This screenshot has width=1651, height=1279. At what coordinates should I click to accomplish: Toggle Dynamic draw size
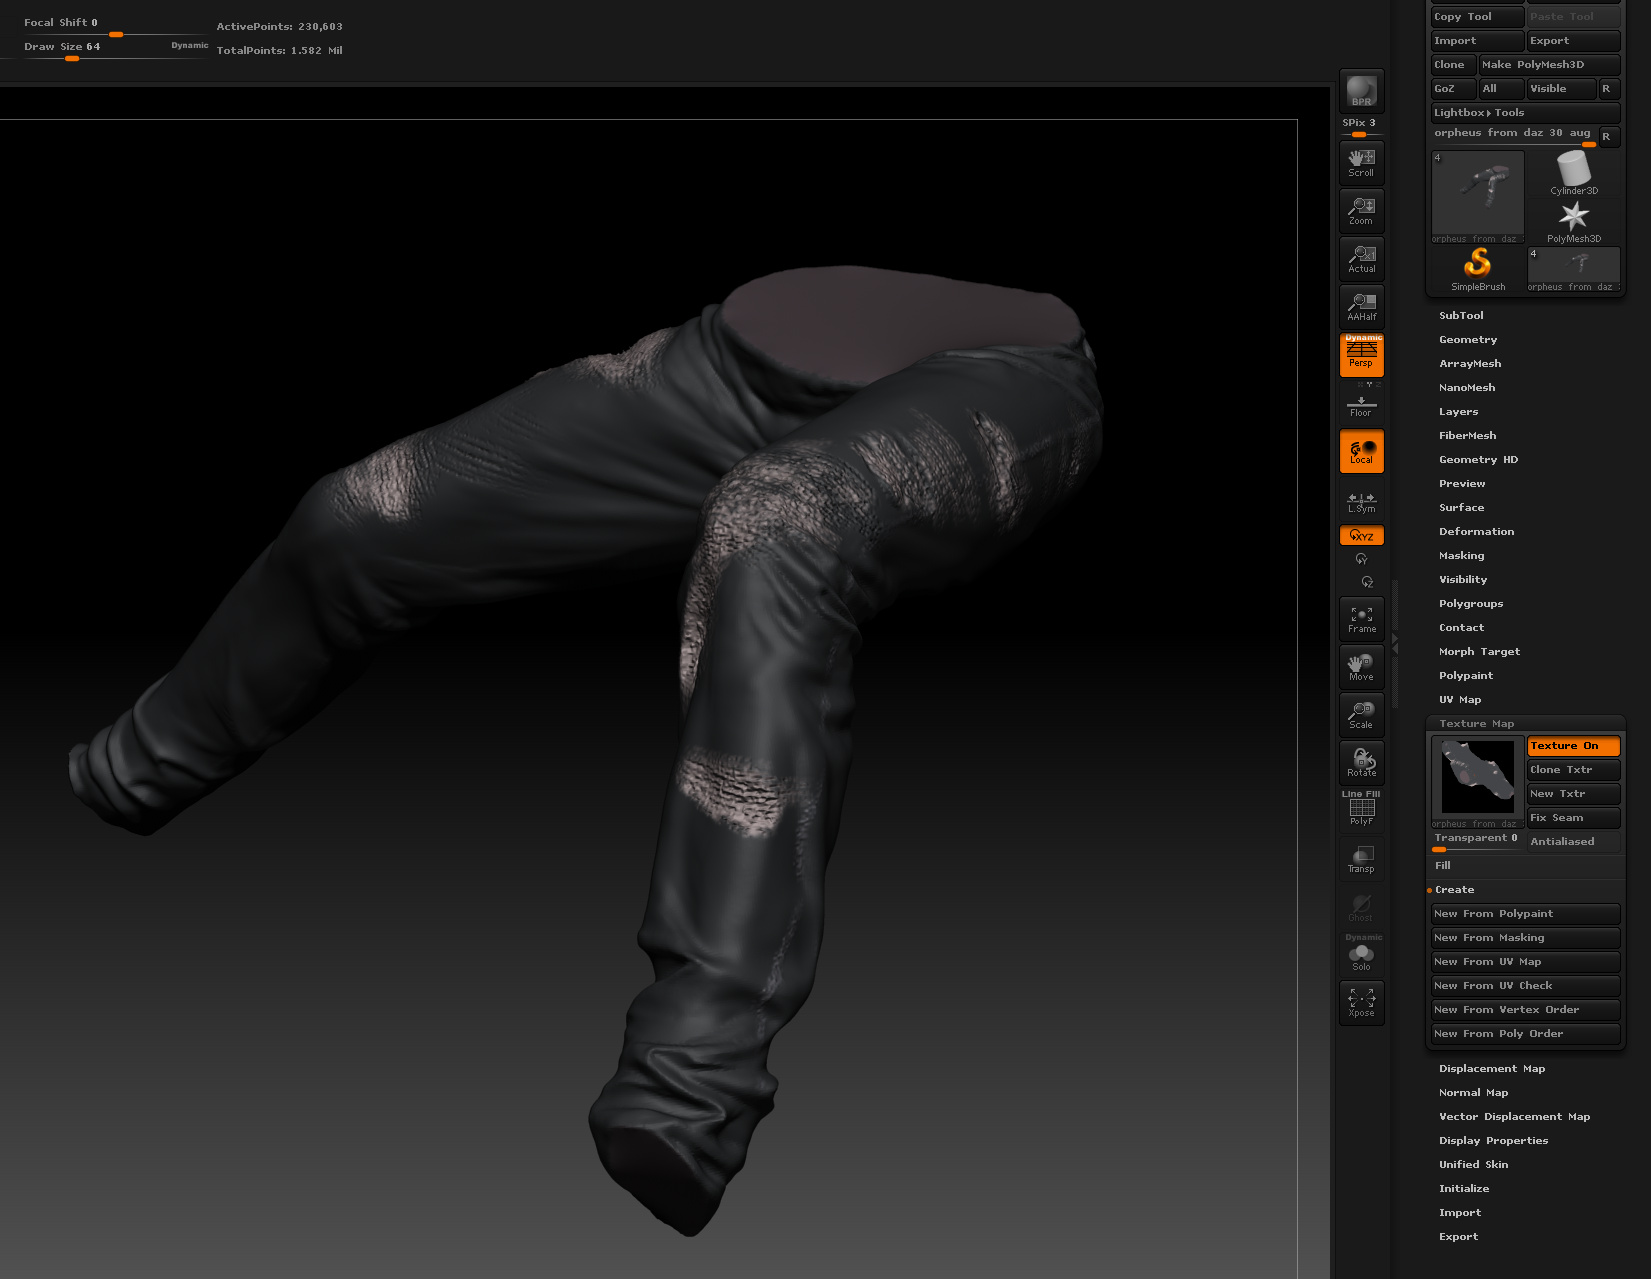point(189,46)
